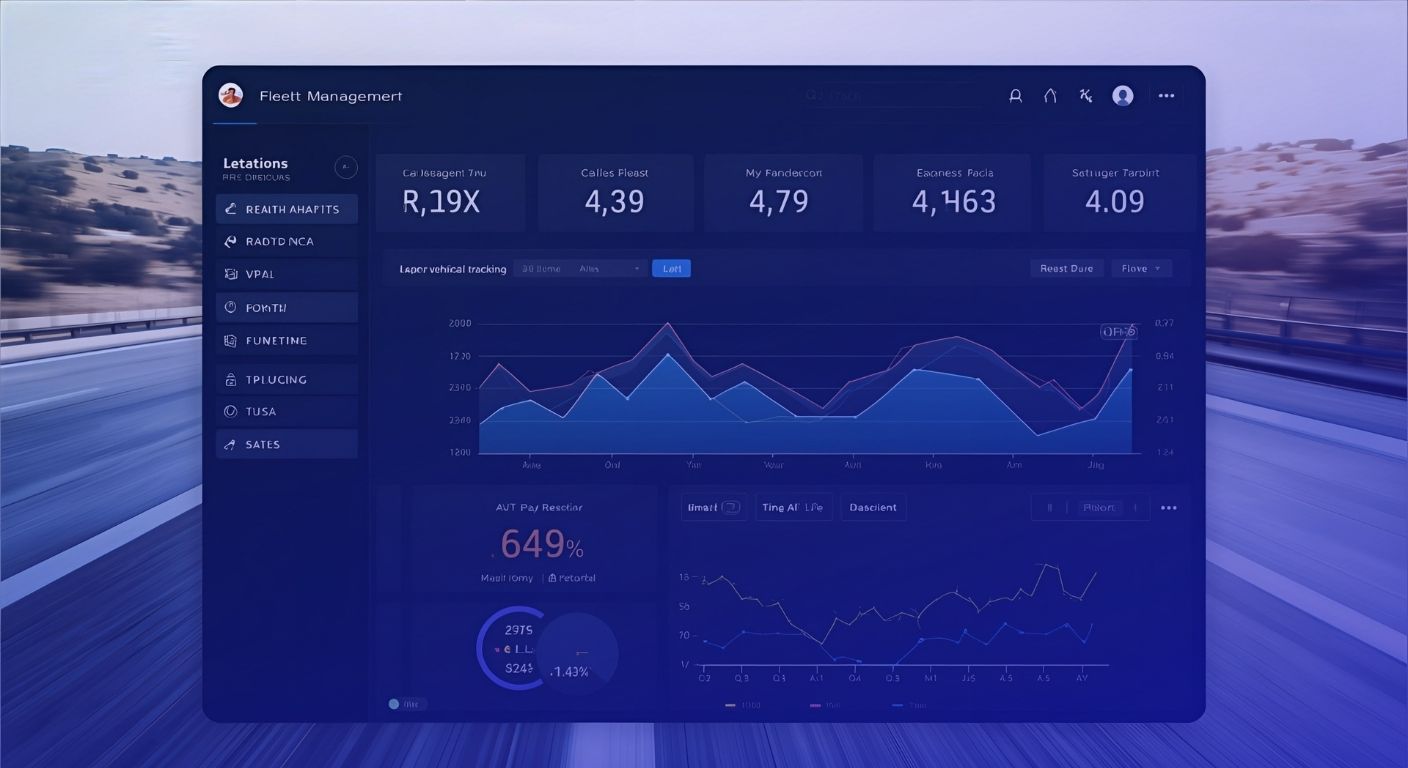Click the 4,463 Eaoness Pacla value
The width and height of the screenshot is (1408, 768).
click(x=954, y=201)
